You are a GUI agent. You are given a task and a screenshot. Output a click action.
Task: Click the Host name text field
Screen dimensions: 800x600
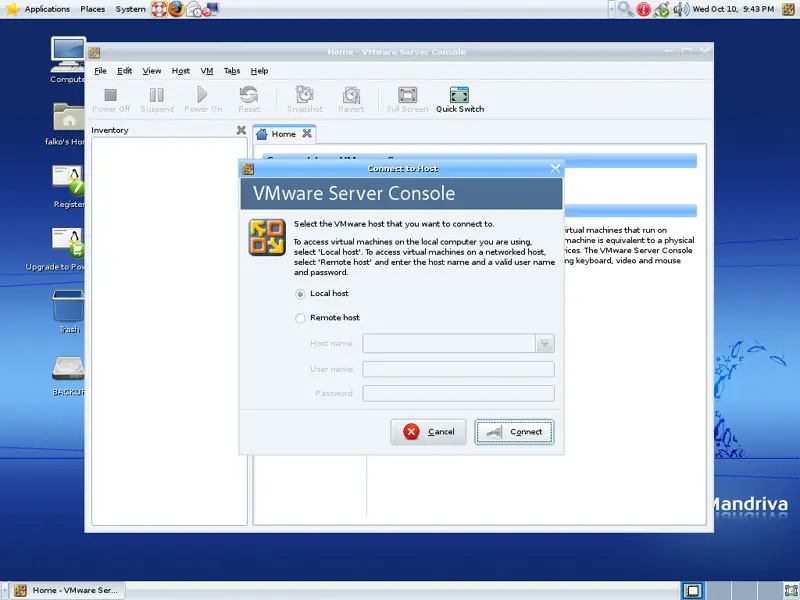(x=449, y=343)
